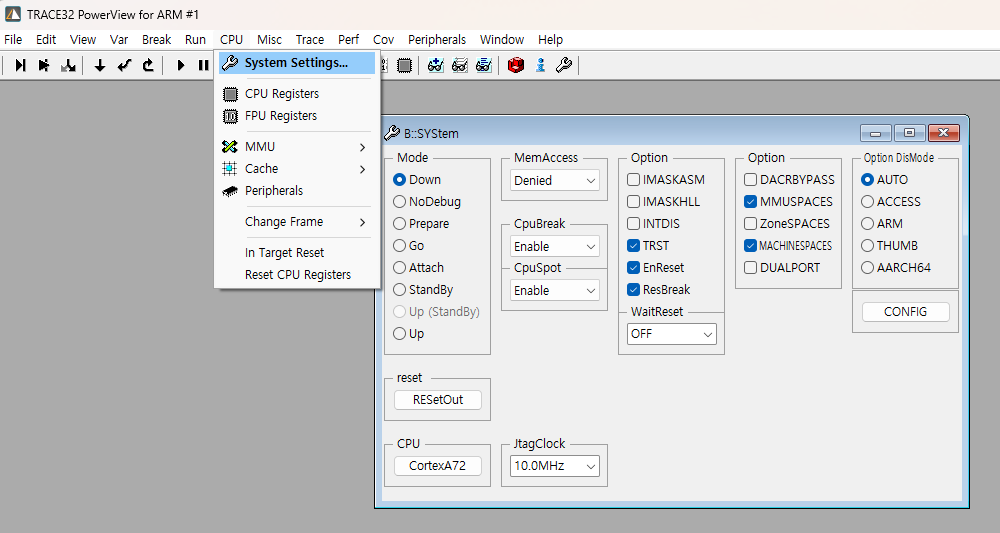
Task: Uncheck the TRST option
Action: click(x=634, y=246)
